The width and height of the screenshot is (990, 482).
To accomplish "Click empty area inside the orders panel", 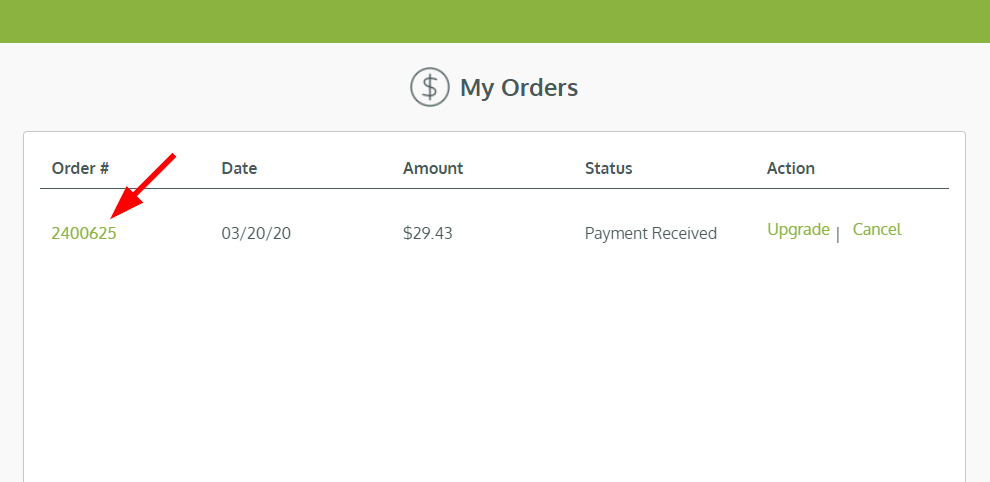I will tap(495, 370).
